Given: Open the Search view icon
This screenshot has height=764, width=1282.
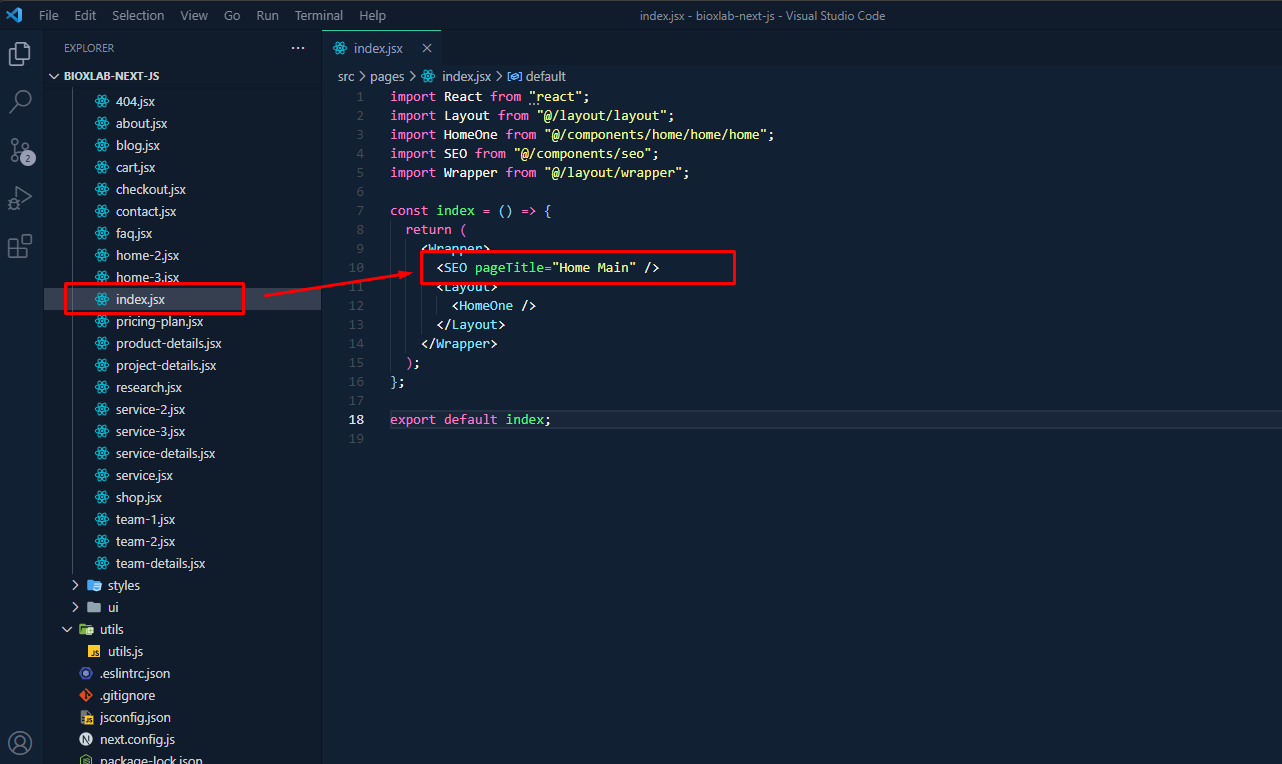Looking at the screenshot, I should [20, 102].
